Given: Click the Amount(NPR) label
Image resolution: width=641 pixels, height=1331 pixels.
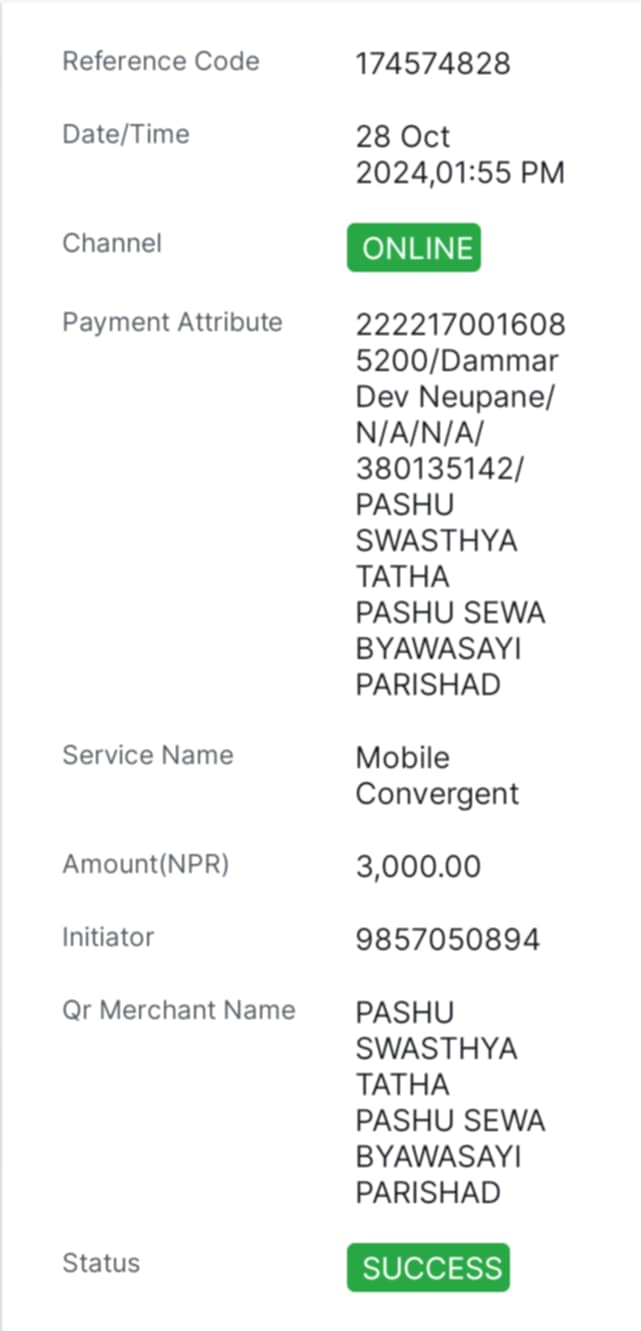Looking at the screenshot, I should click(x=146, y=864).
